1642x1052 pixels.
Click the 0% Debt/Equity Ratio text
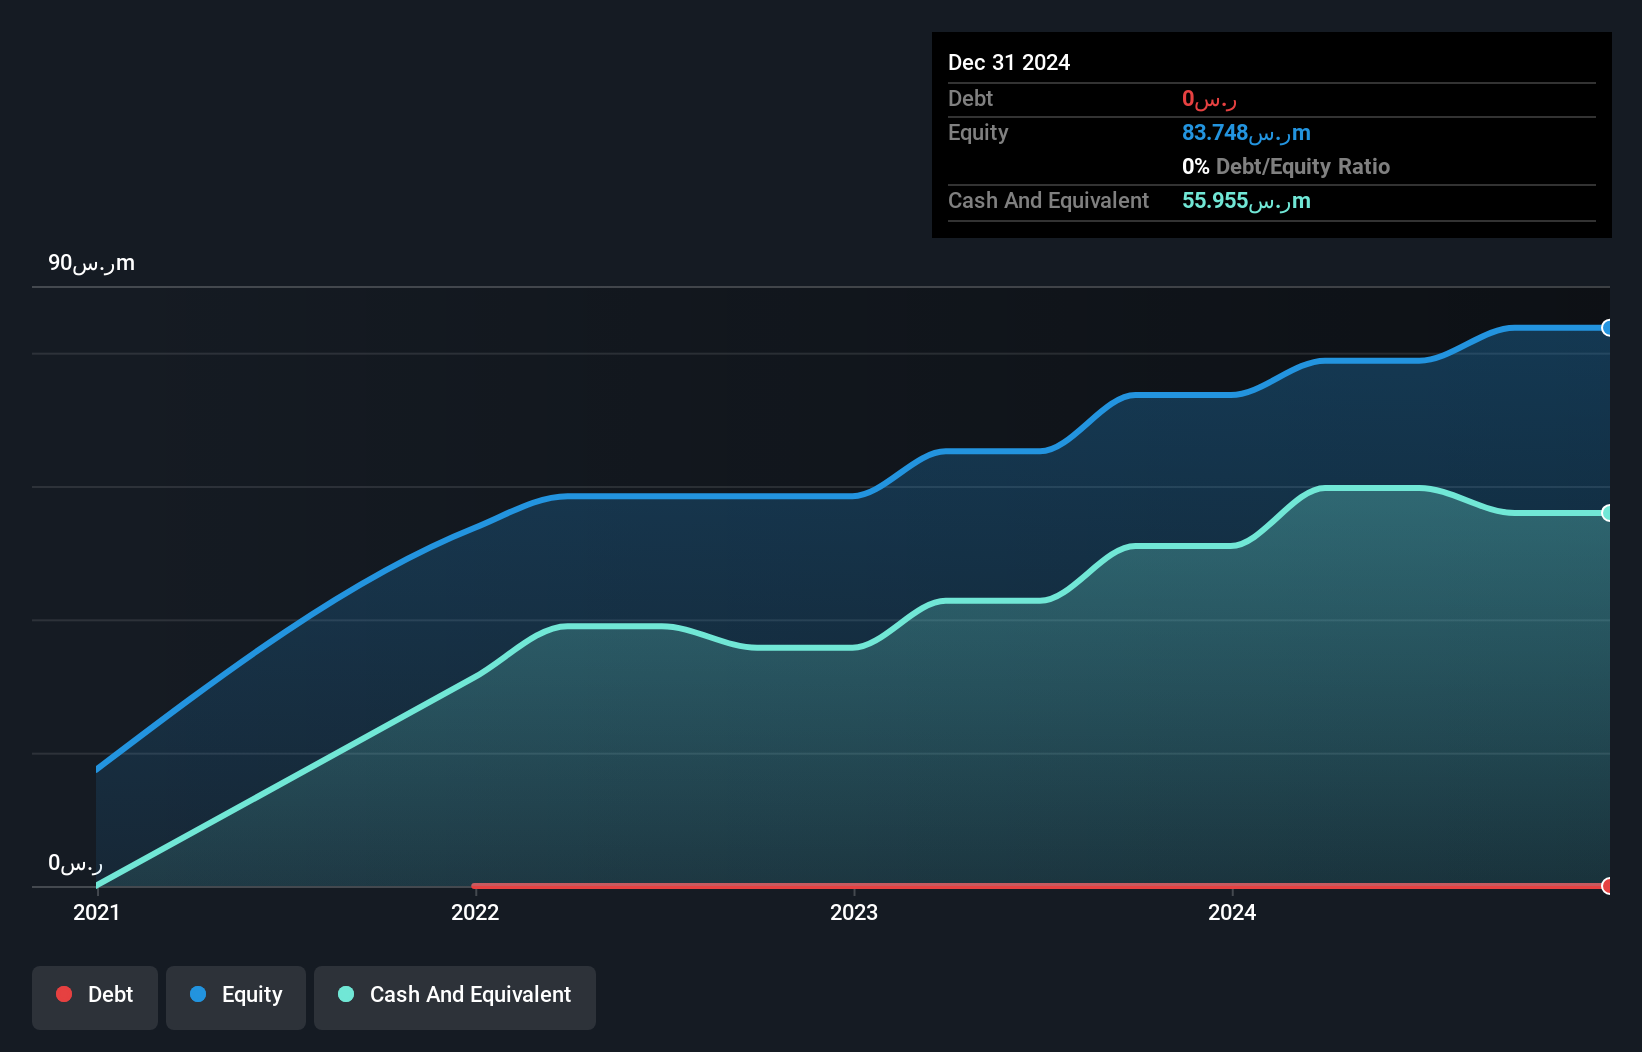(x=1286, y=167)
